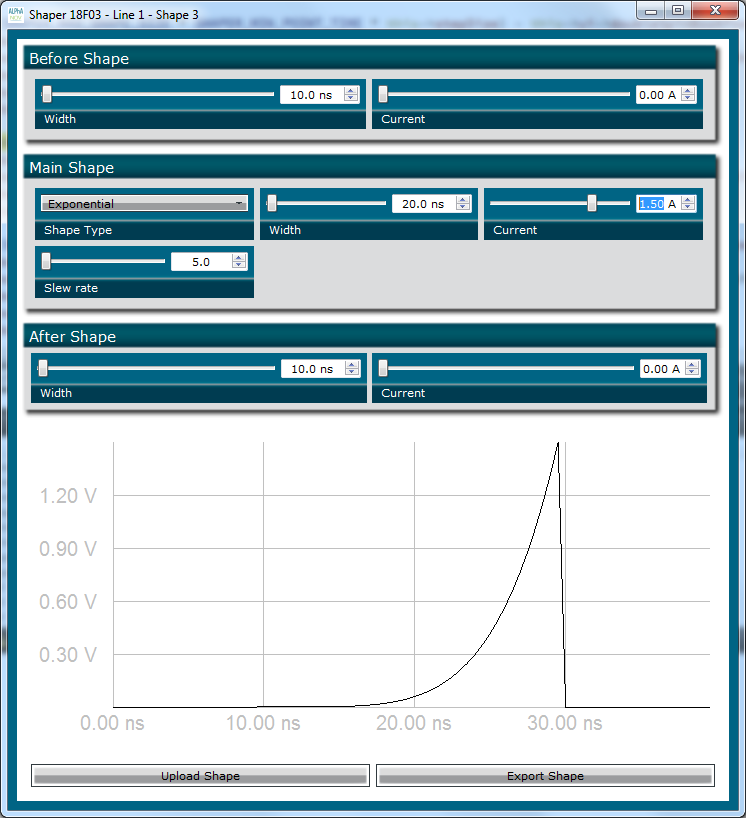Increase Main Shape Width with up arrow
Screen dimensions: 746x818
coord(463,200)
